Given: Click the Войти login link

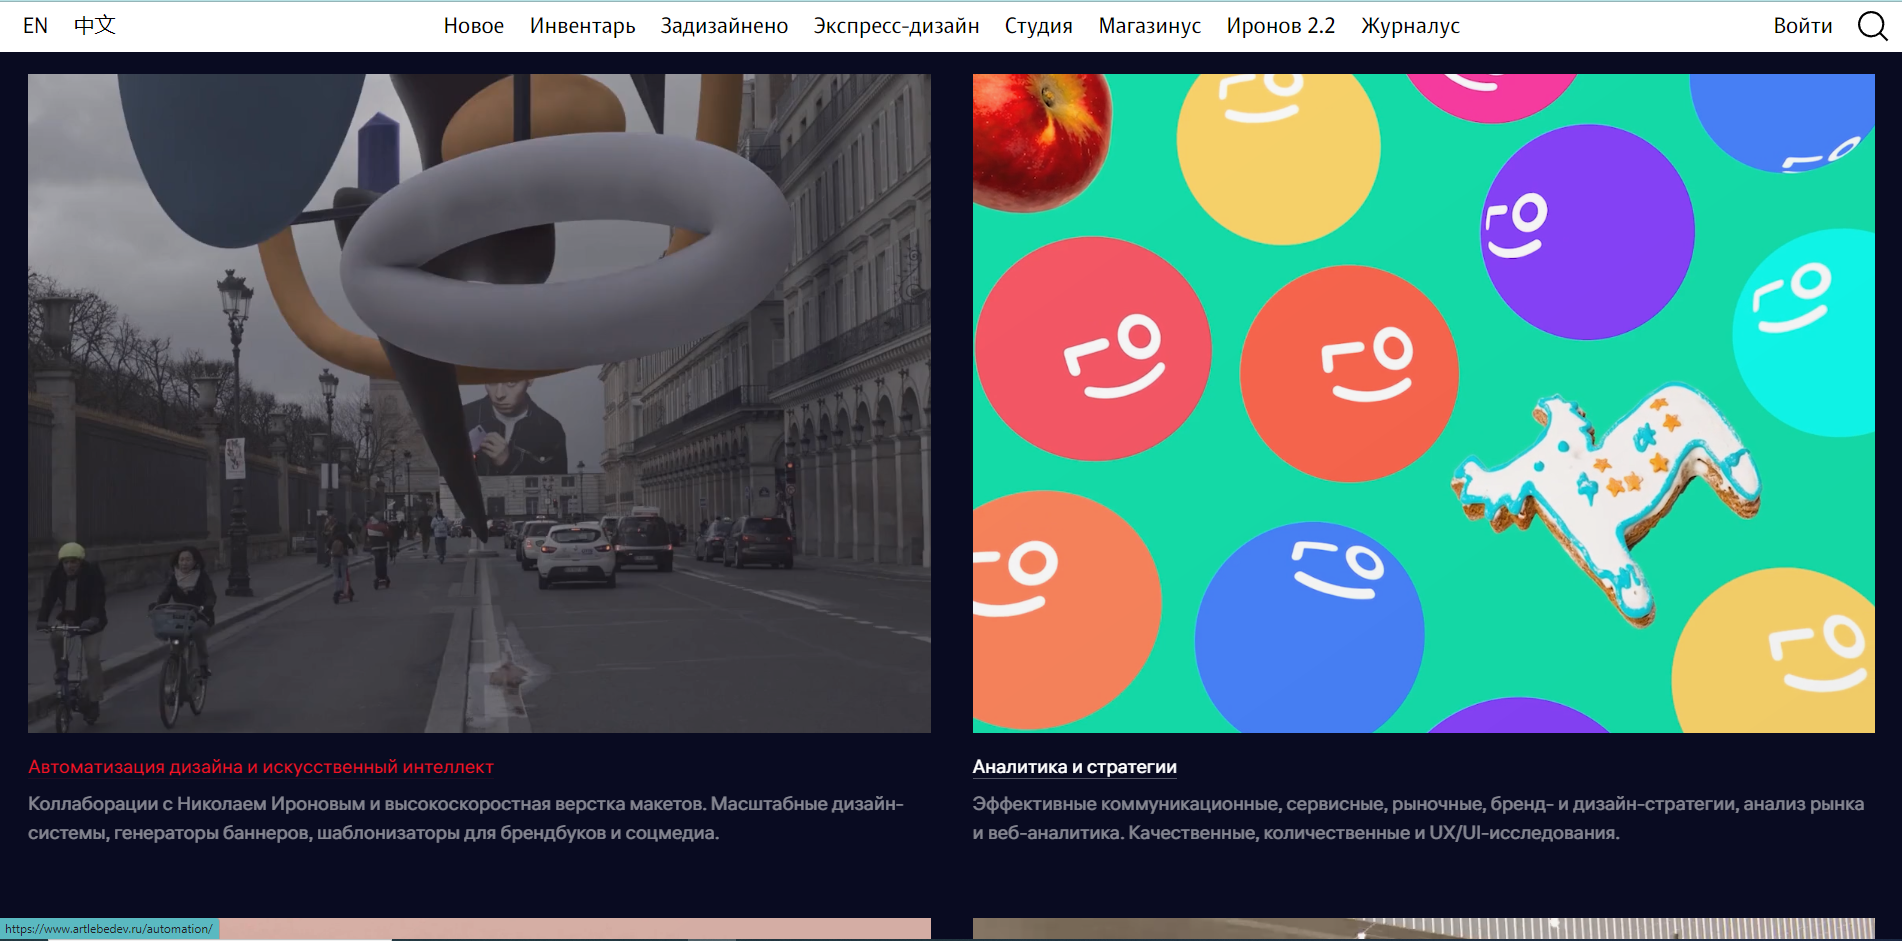Looking at the screenshot, I should tap(1802, 26).
